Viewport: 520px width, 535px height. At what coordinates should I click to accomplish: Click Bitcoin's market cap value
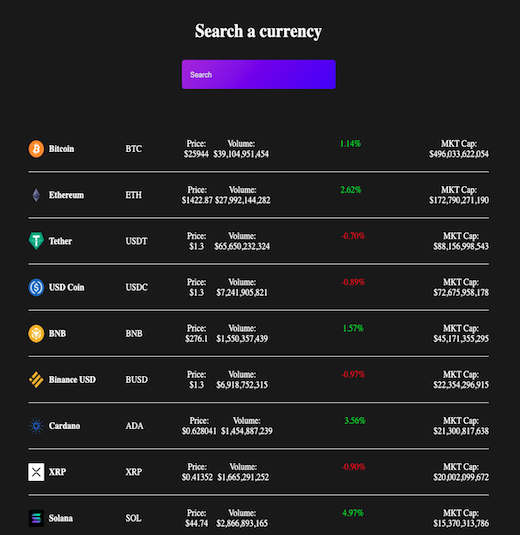pyautogui.click(x=459, y=154)
